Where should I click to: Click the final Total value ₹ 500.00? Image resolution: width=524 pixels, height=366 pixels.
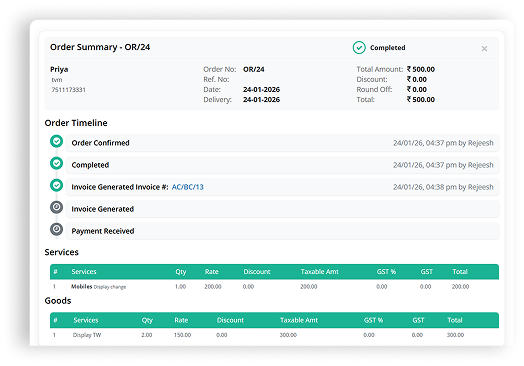pyautogui.click(x=420, y=100)
